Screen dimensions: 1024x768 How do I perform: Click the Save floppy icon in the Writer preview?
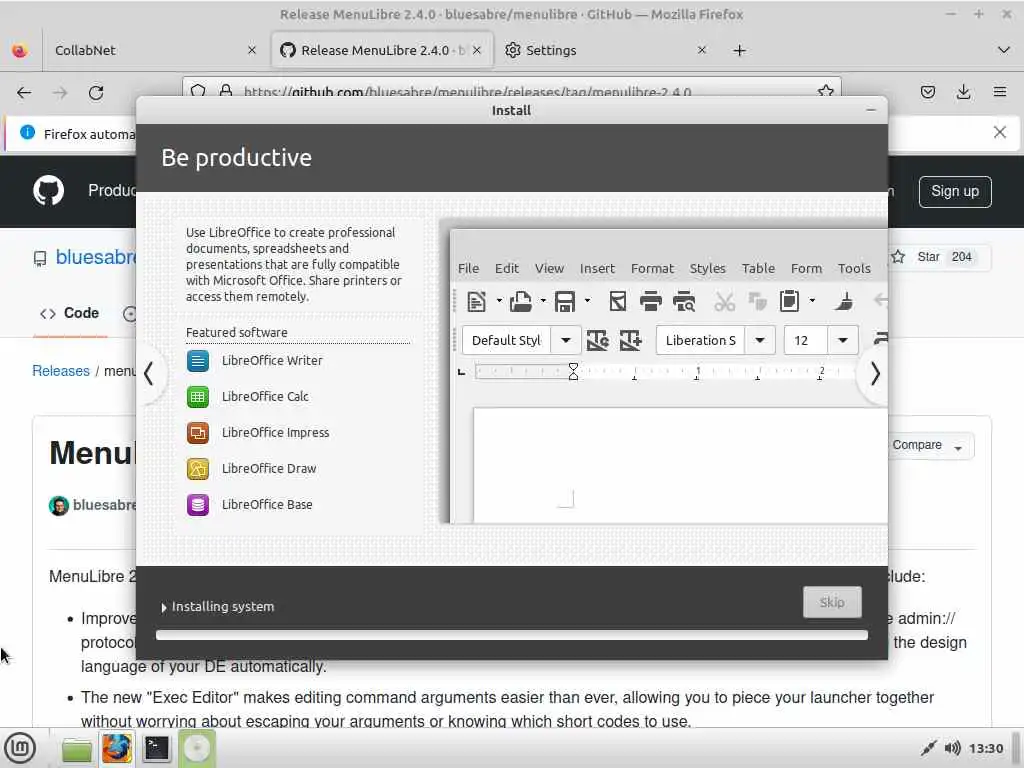pyautogui.click(x=565, y=301)
